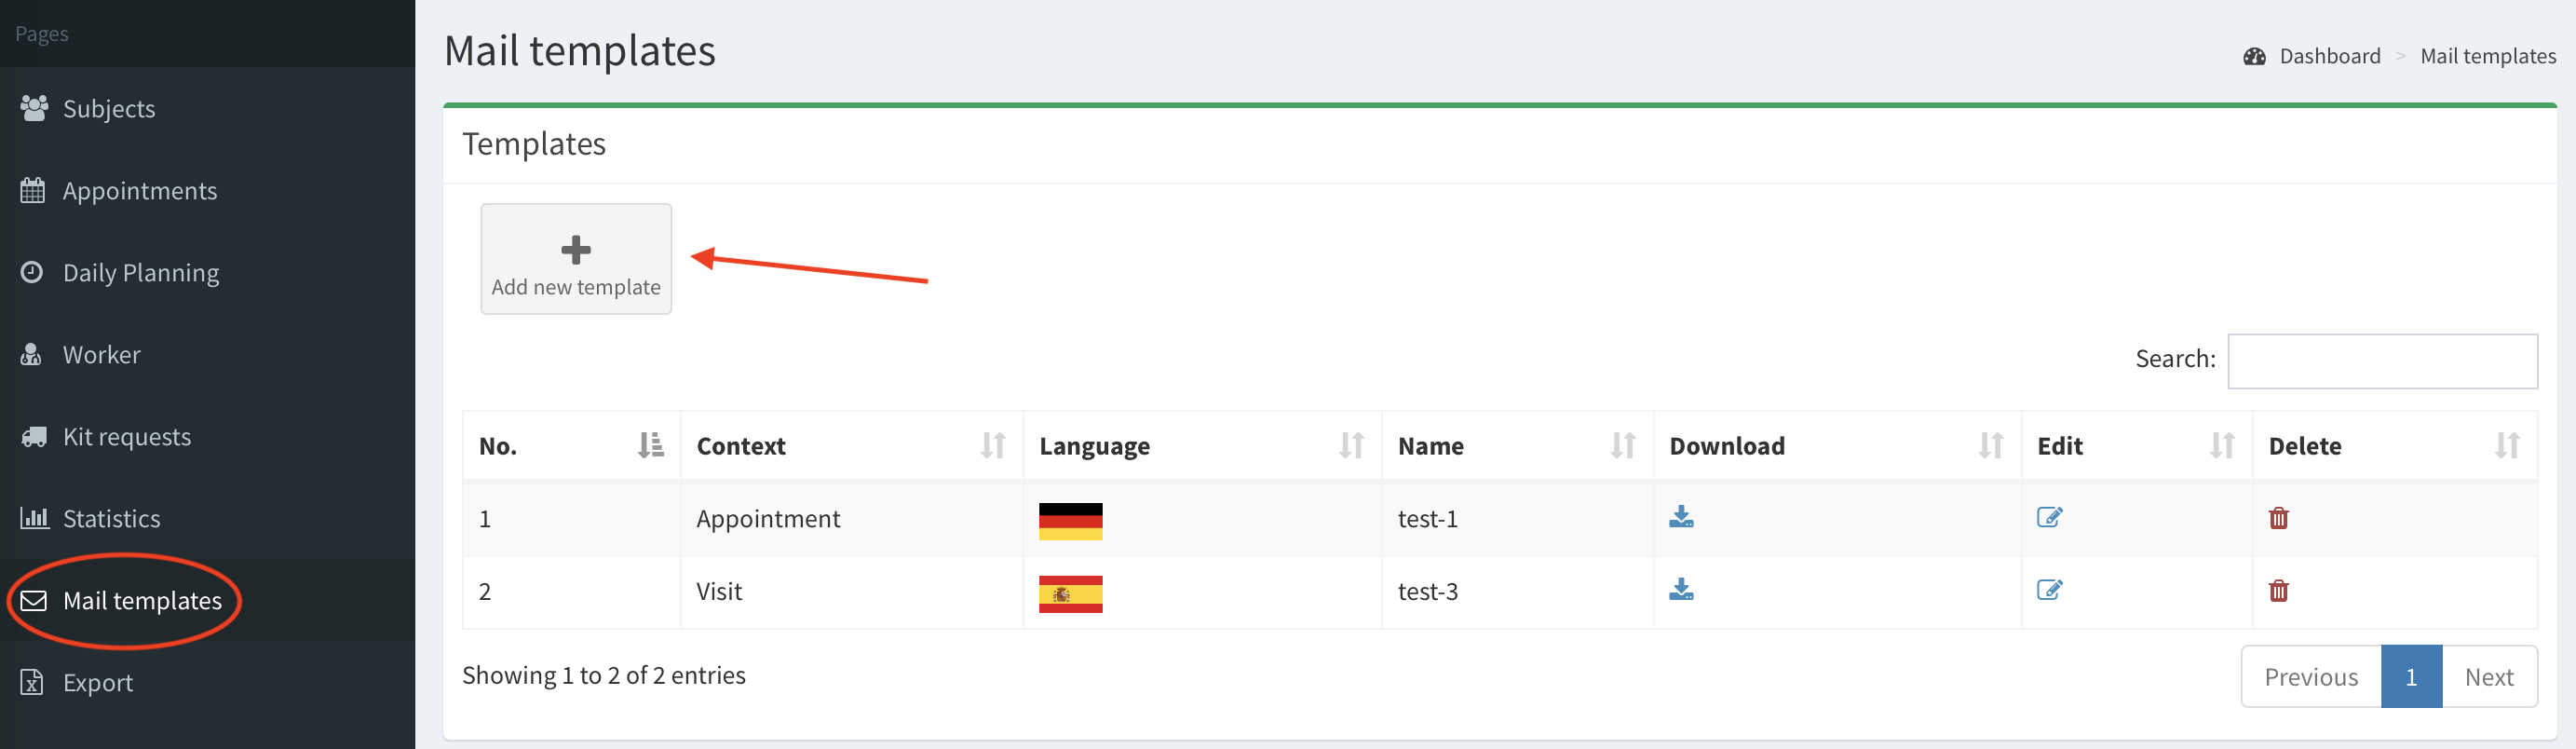Viewport: 2576px width, 749px height.
Task: Sort table by Name column
Action: 1516,446
